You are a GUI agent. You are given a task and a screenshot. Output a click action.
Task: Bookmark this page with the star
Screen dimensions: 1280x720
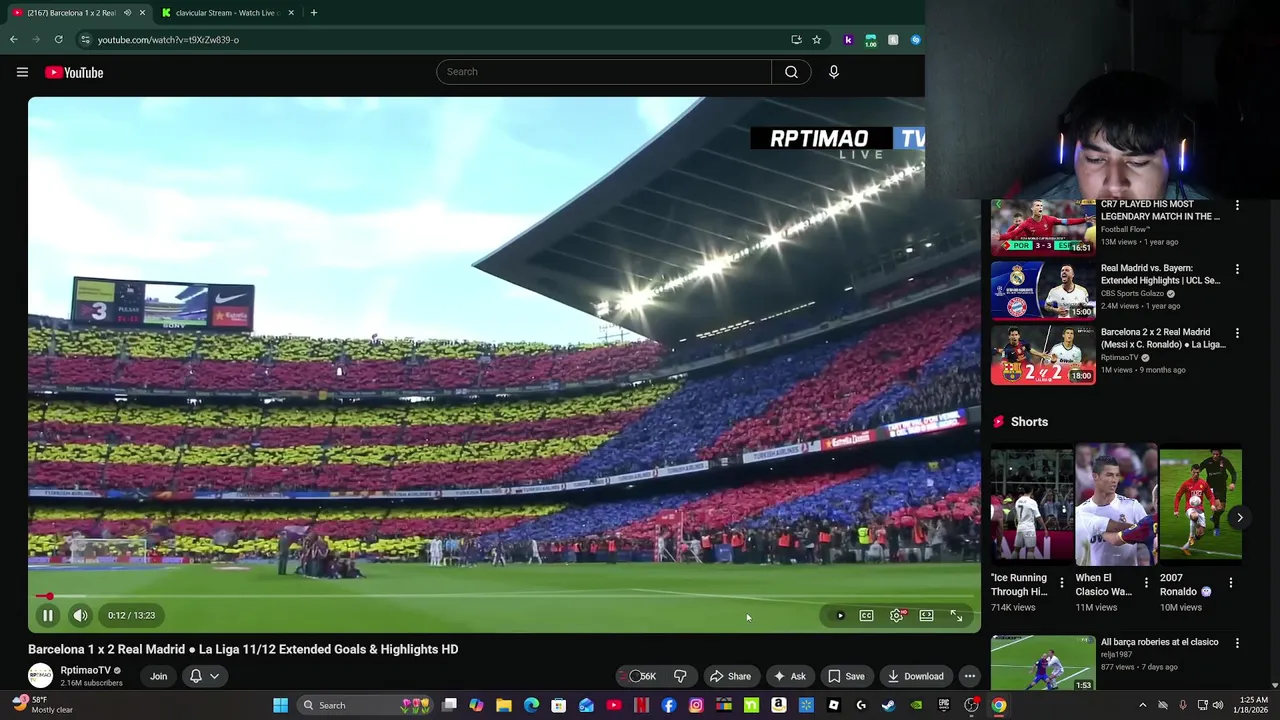pos(817,40)
